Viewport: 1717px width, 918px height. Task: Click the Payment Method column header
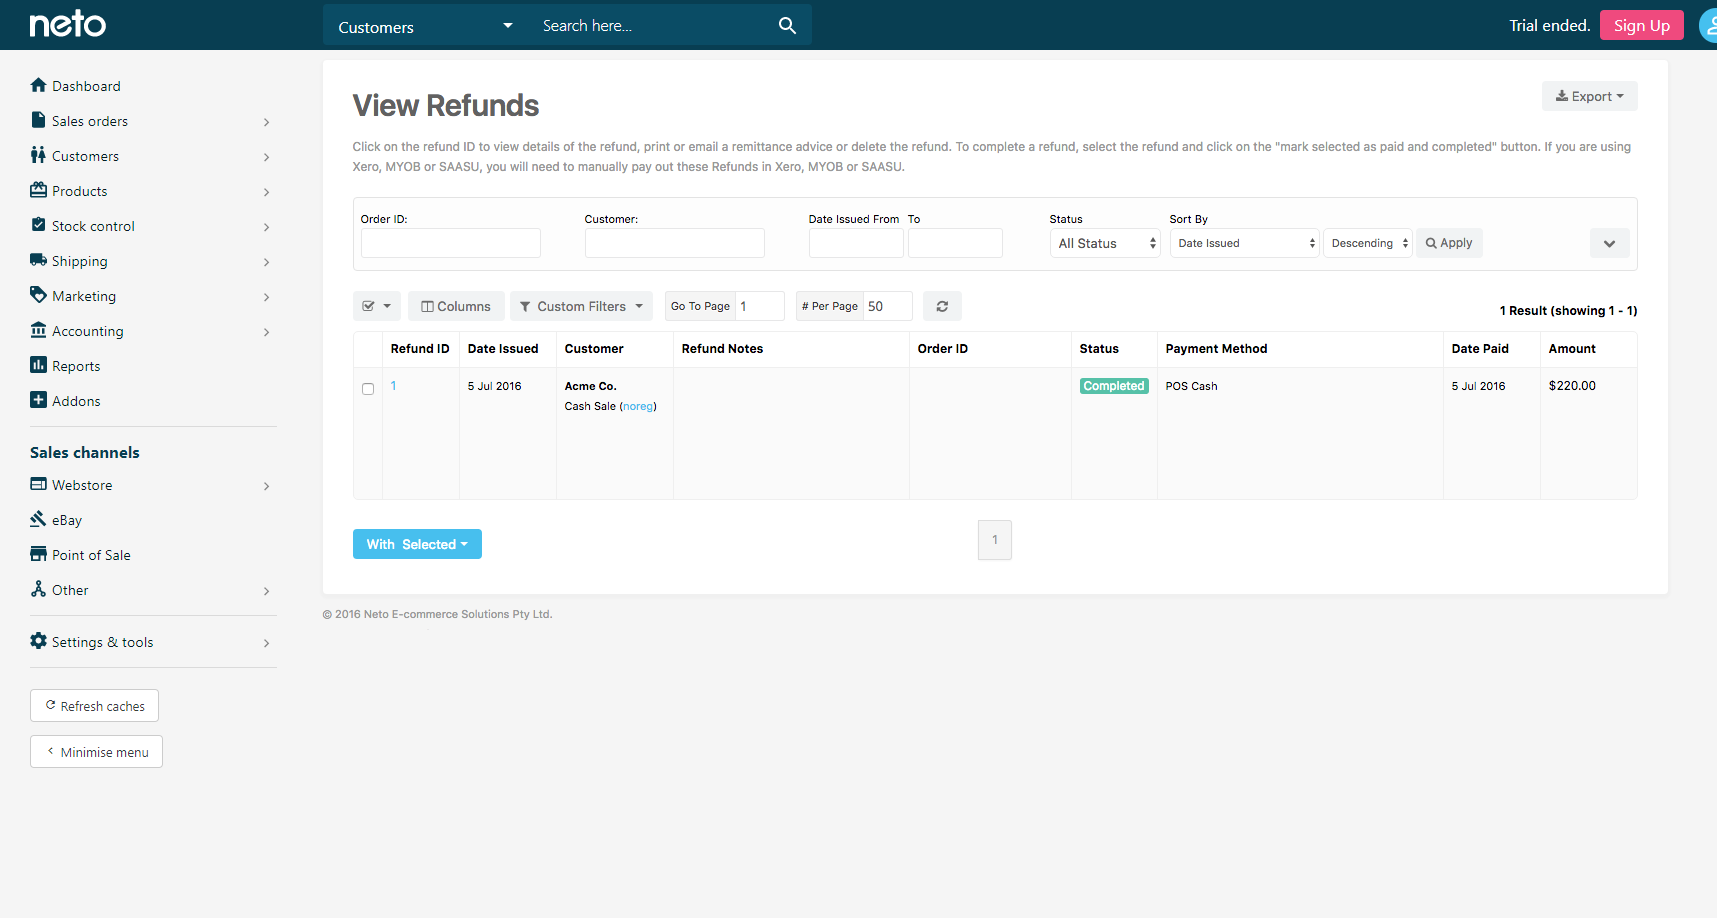pyautogui.click(x=1216, y=349)
